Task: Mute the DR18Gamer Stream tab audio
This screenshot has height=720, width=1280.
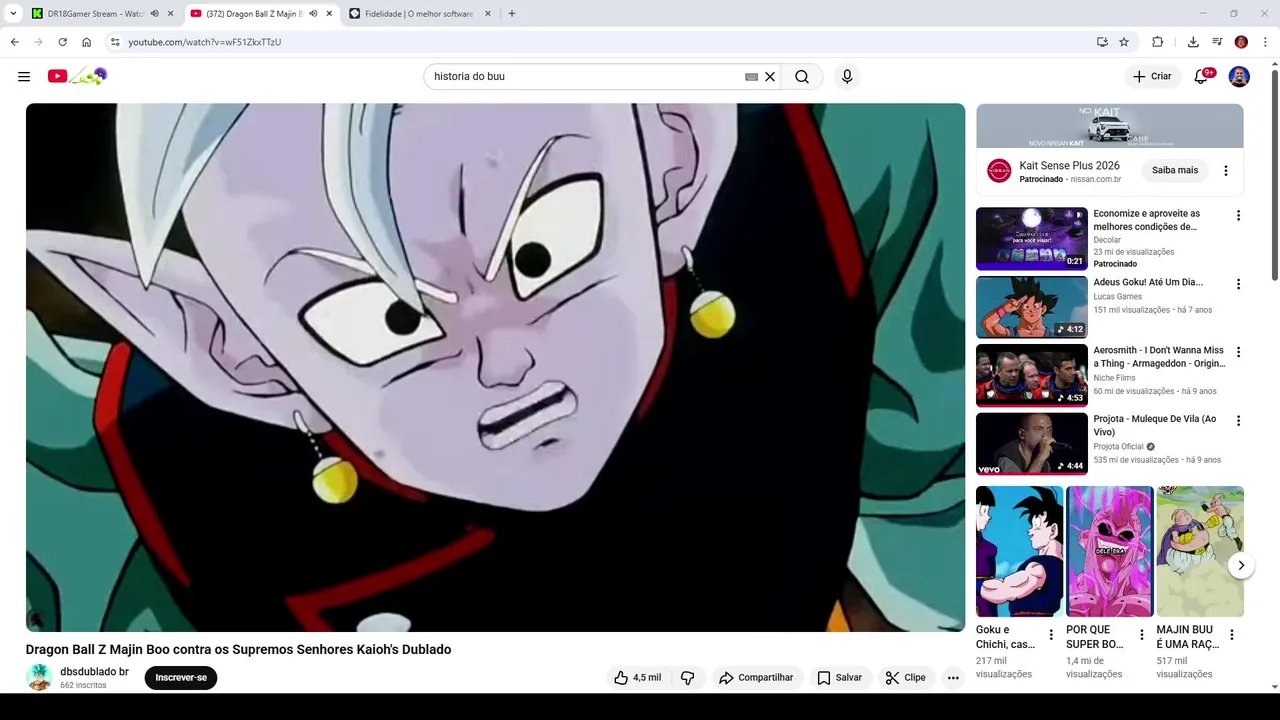Action: [155, 14]
